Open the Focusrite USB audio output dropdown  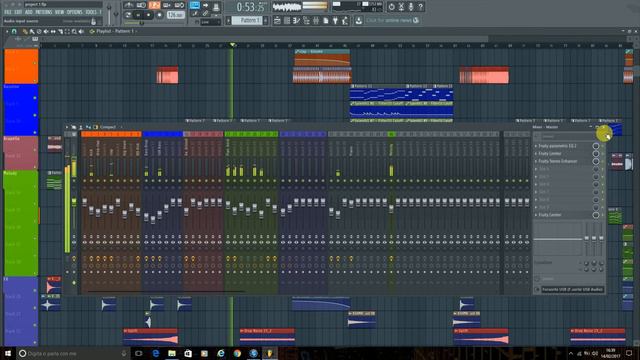pyautogui.click(x=573, y=289)
